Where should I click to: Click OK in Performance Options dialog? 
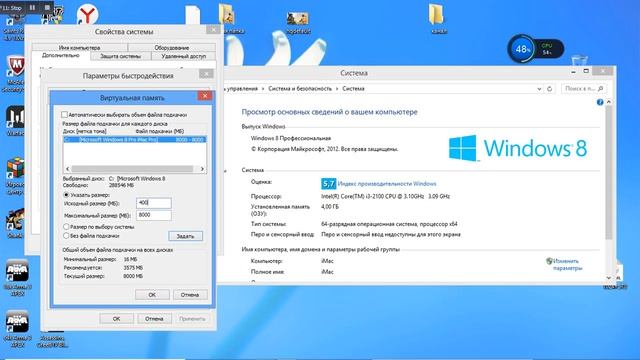point(116,319)
